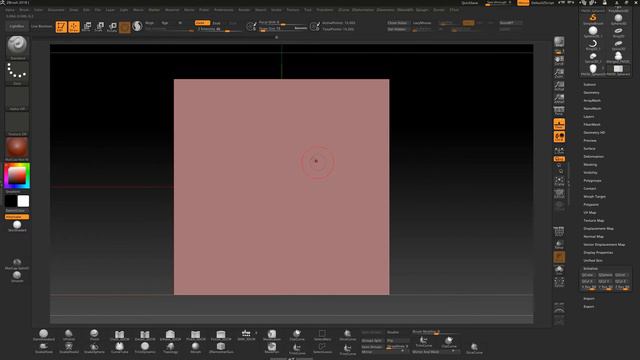Viewport: 640px width, 360px height.
Task: Select the Rotate transform icon in top shelf
Action: click(x=112, y=27)
